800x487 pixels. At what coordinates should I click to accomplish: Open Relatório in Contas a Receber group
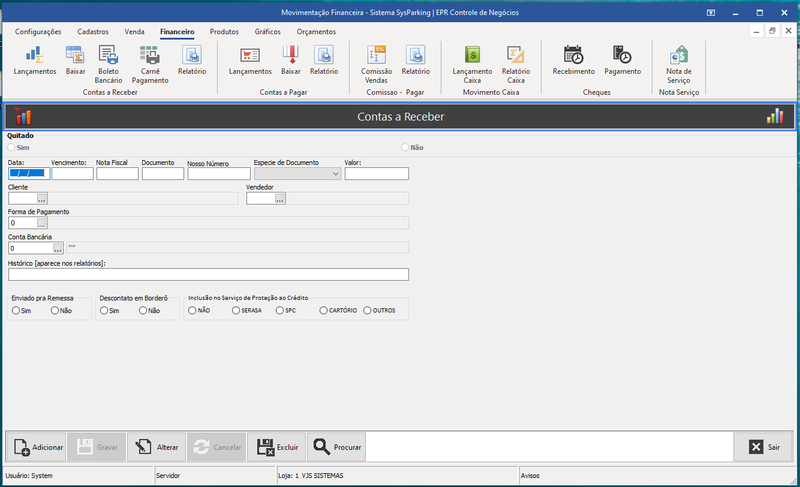click(x=192, y=60)
